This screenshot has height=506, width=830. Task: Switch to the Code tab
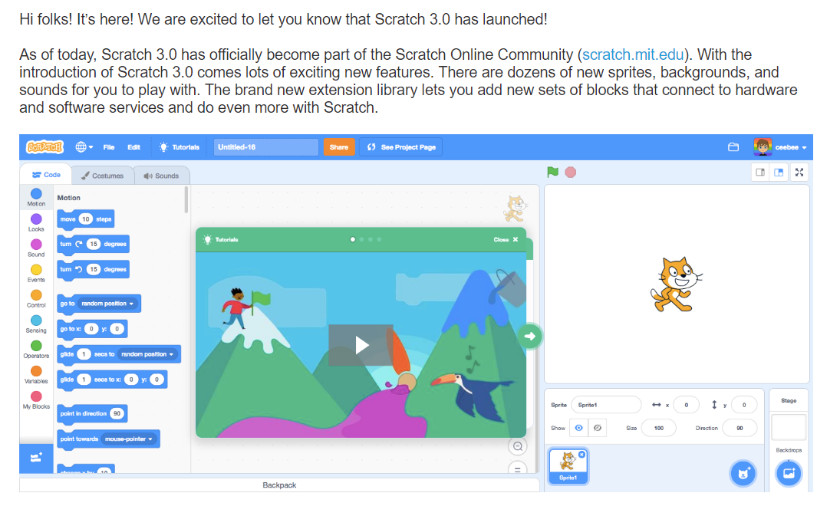[46, 174]
